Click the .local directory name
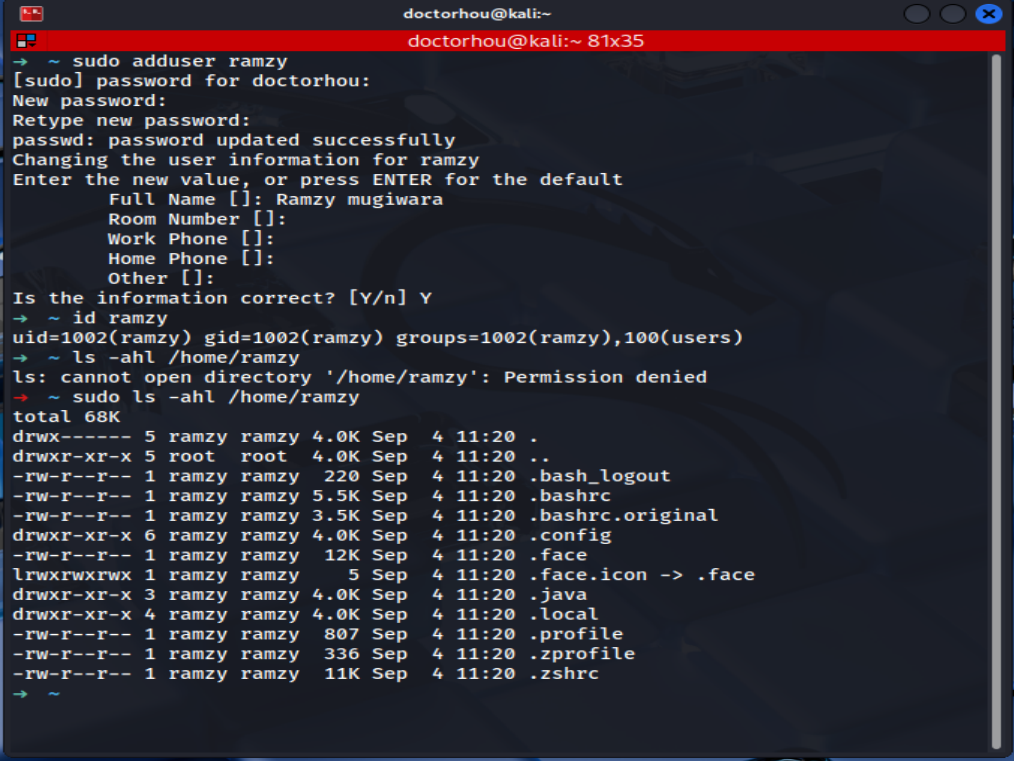 [564, 614]
